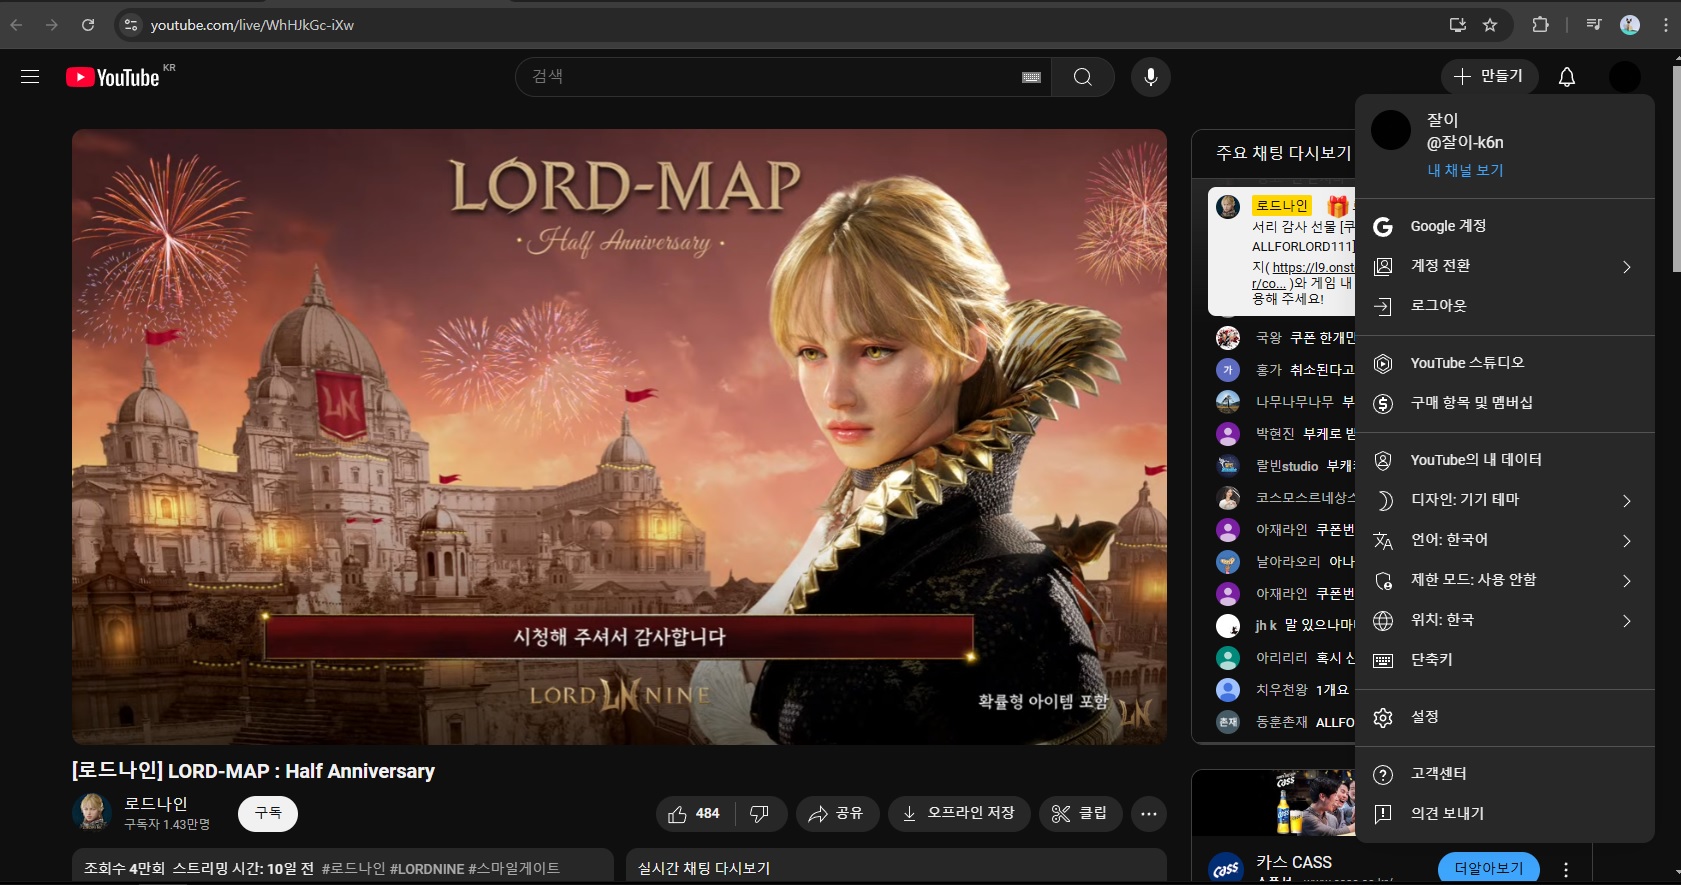Subscribe with the 구독 button
Viewport: 1681px width, 885px height.
pyautogui.click(x=268, y=814)
